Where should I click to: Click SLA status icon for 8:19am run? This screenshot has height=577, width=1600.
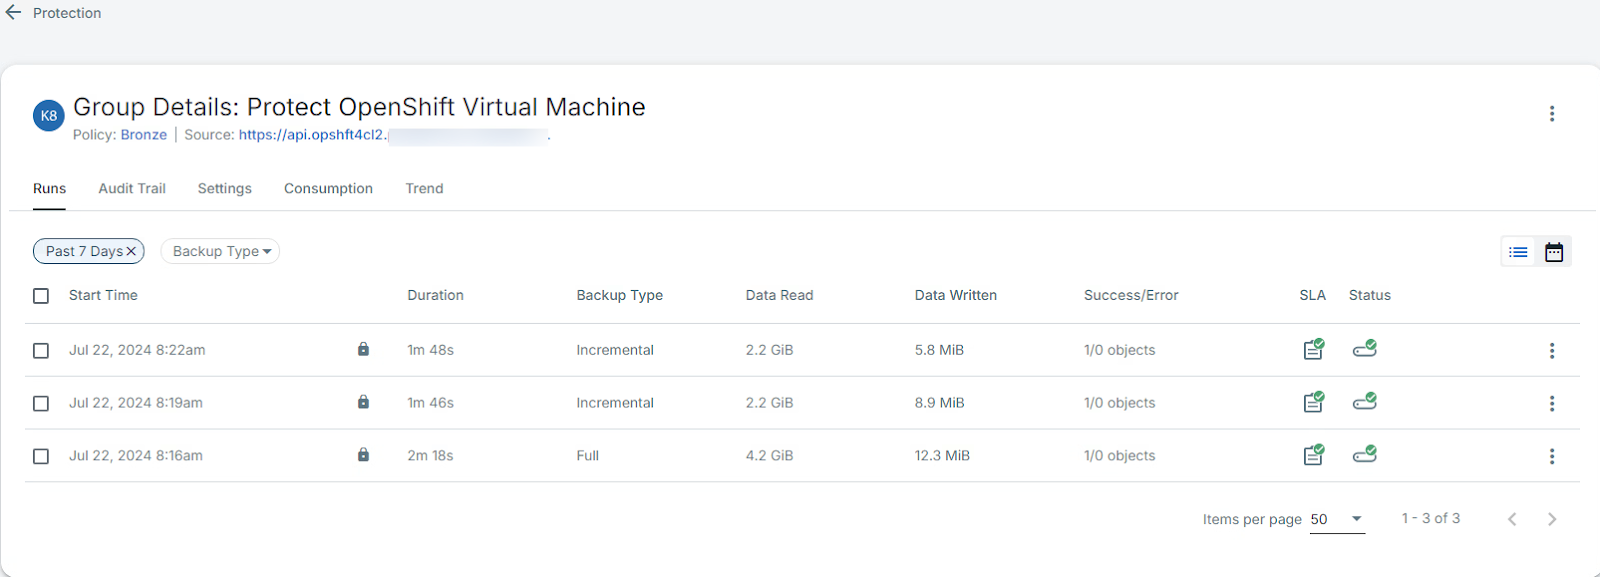point(1313,402)
